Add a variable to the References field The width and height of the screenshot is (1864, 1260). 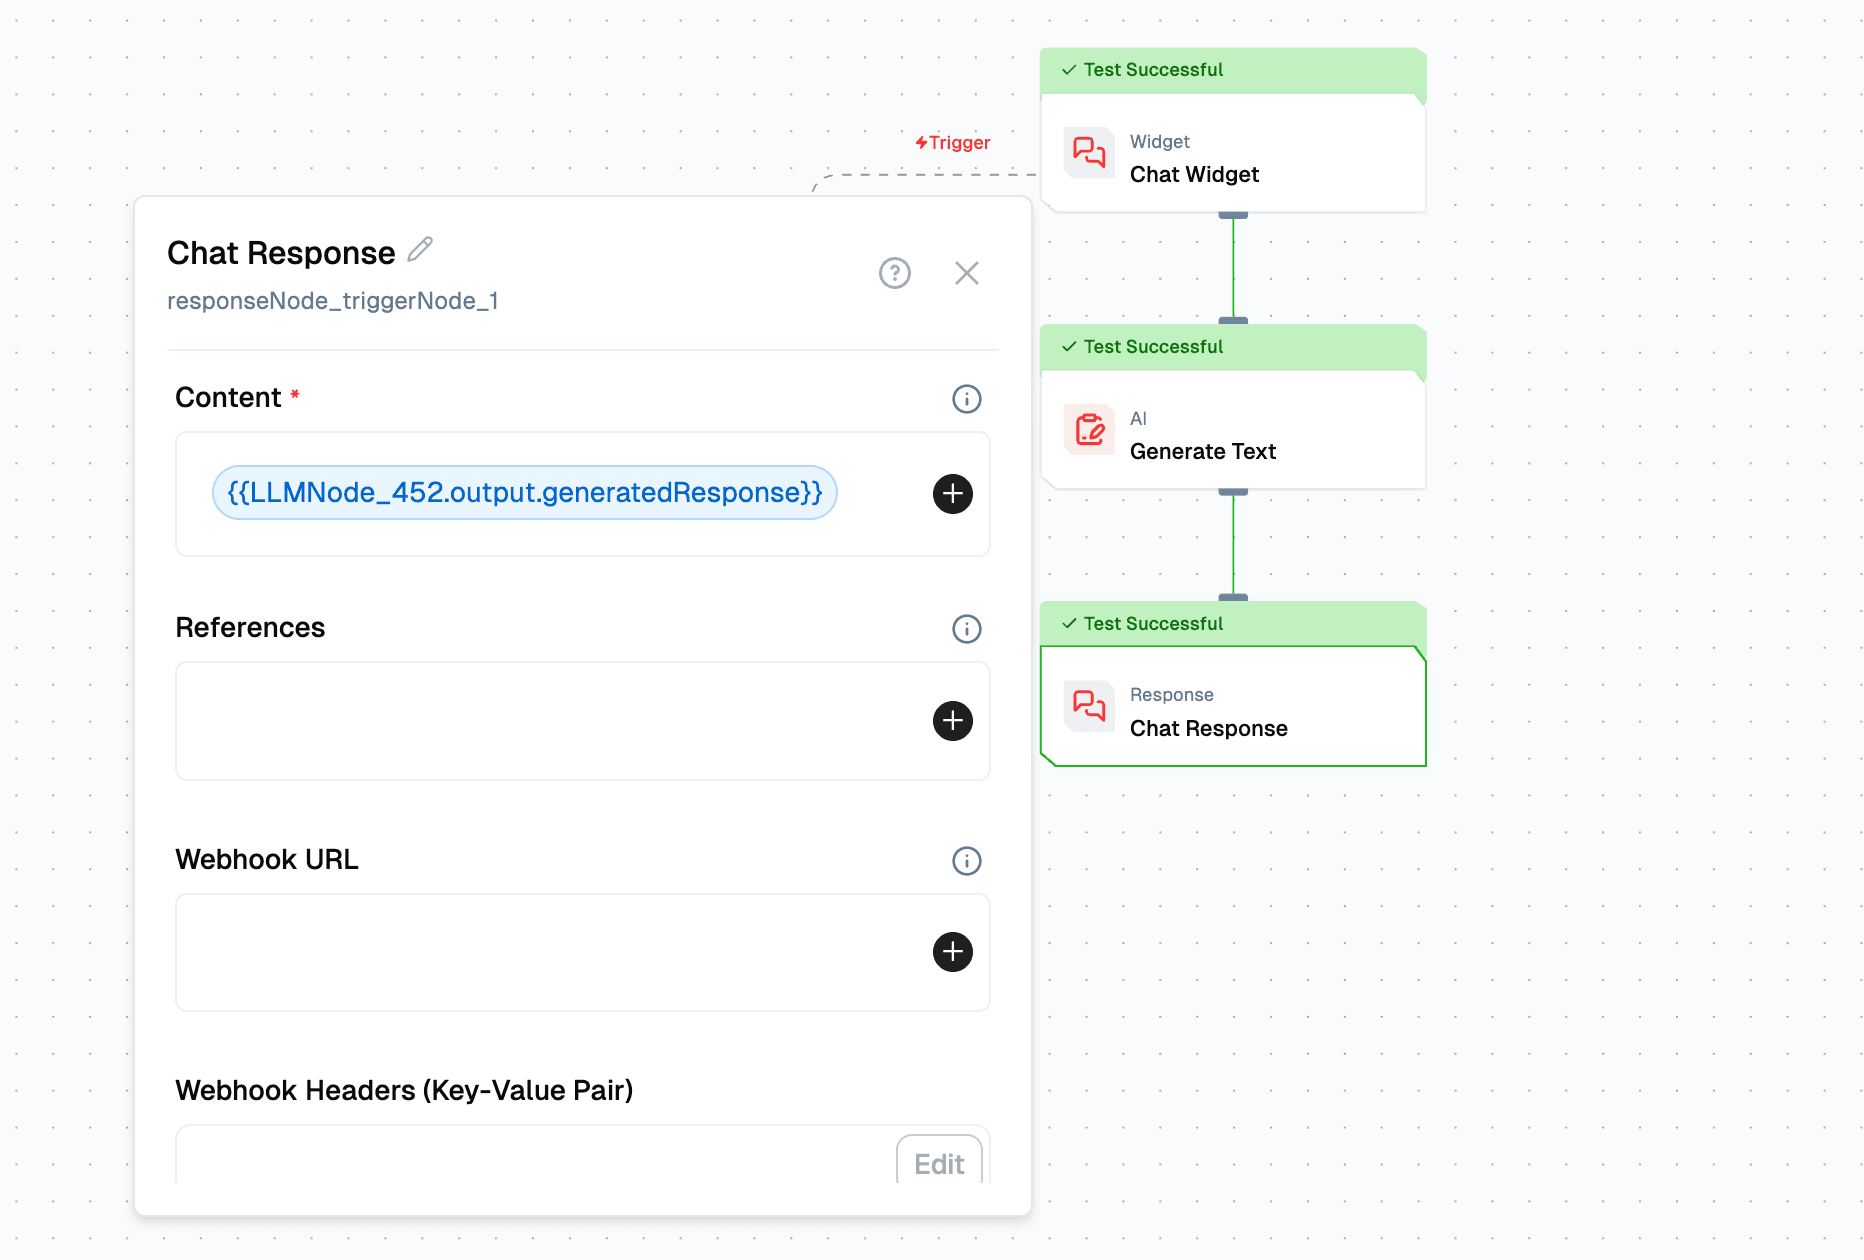coord(952,721)
